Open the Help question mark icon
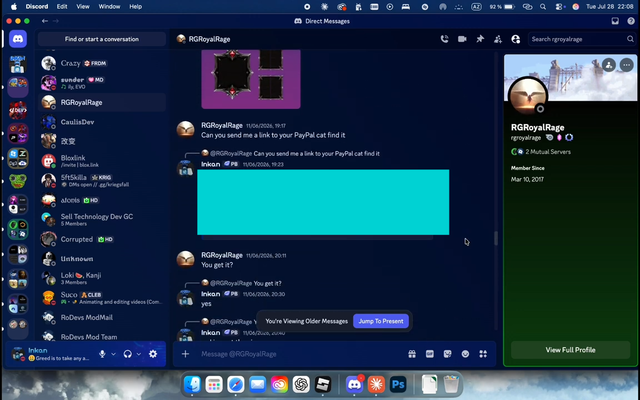Screen dimensions: 640x400 (x=631, y=21)
